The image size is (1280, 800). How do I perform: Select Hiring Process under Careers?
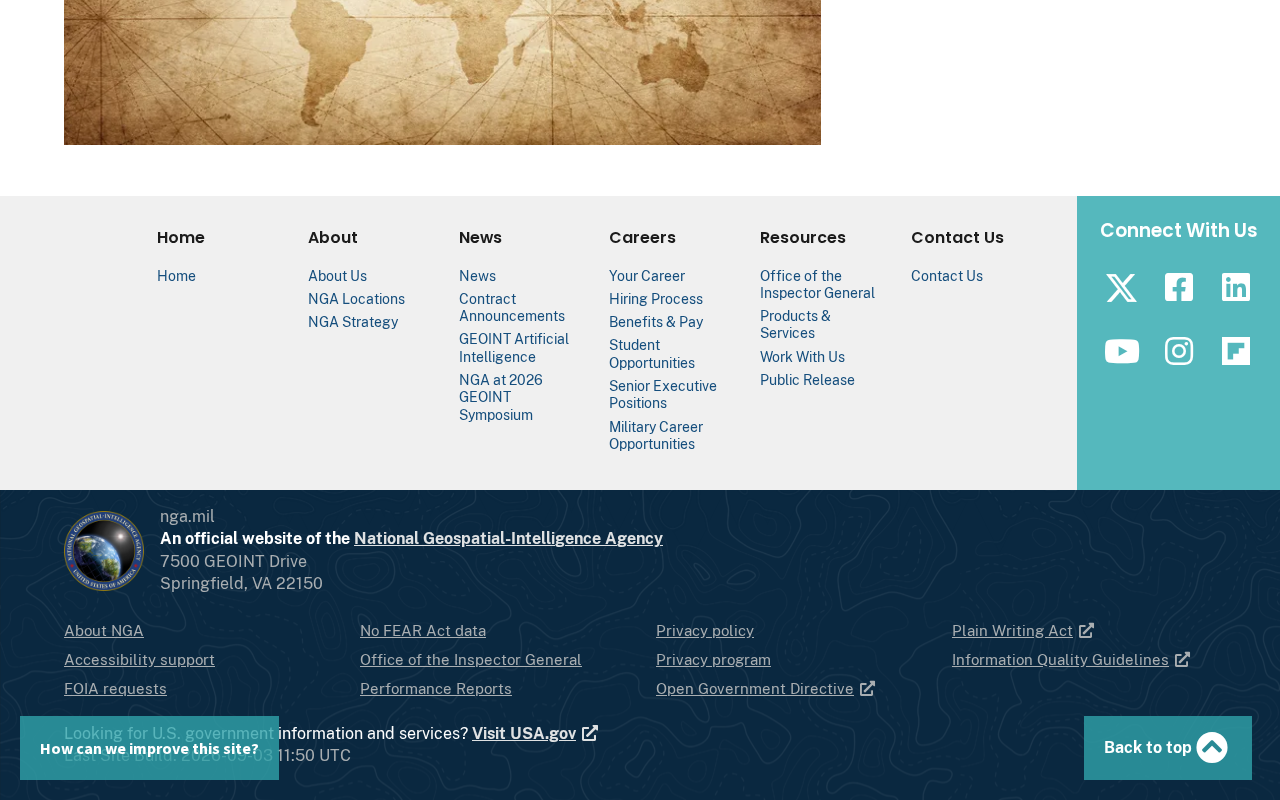(656, 299)
